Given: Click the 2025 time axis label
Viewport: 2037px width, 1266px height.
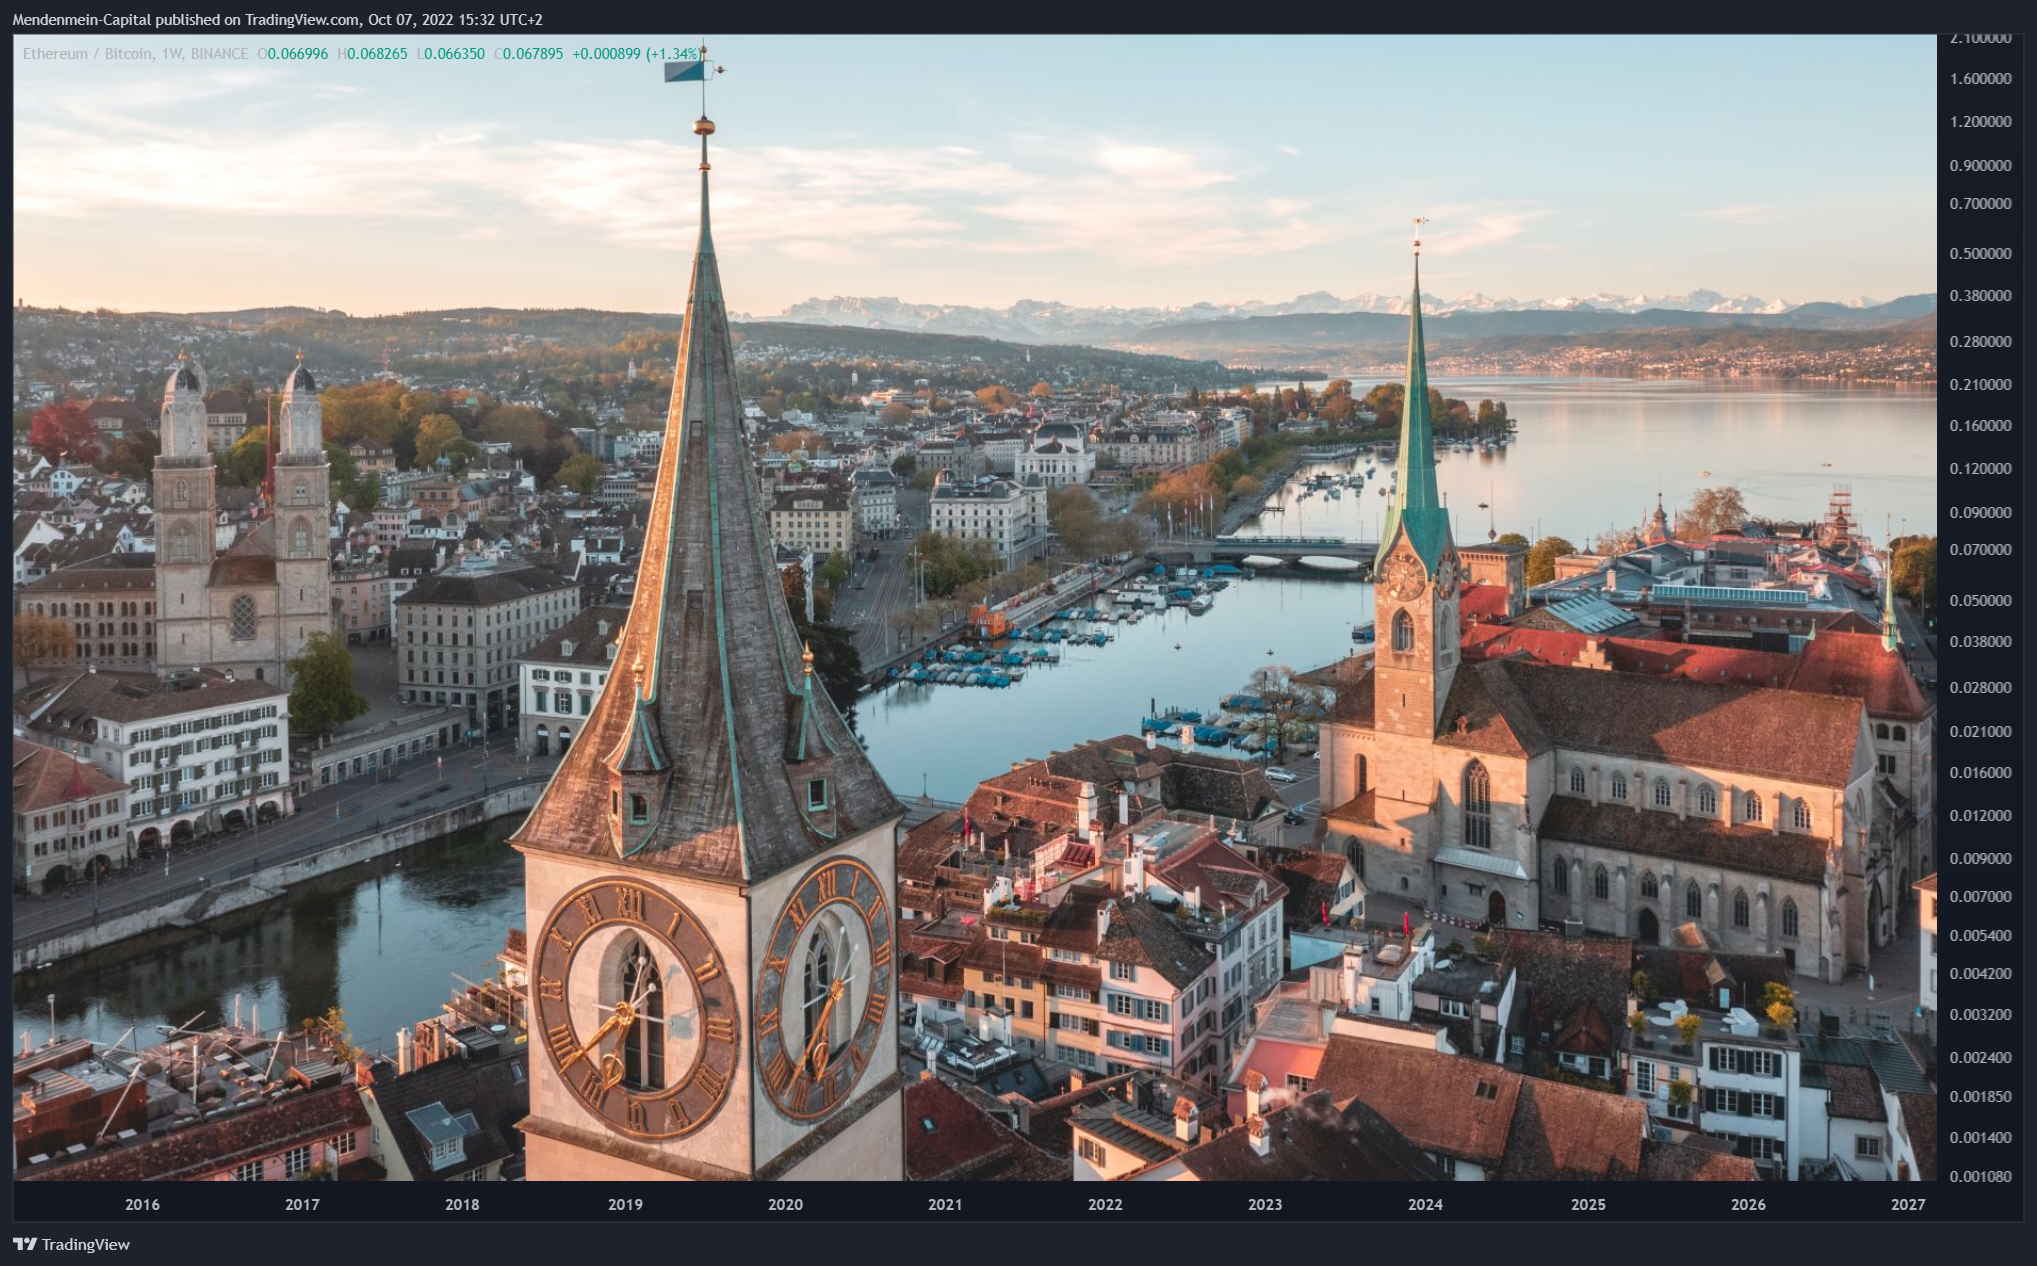Looking at the screenshot, I should coord(1588,1204).
